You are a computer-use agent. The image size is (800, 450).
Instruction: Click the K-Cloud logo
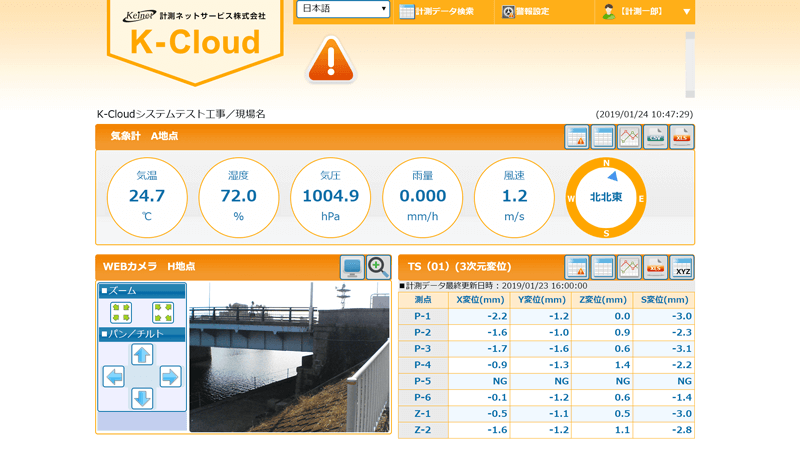195,42
